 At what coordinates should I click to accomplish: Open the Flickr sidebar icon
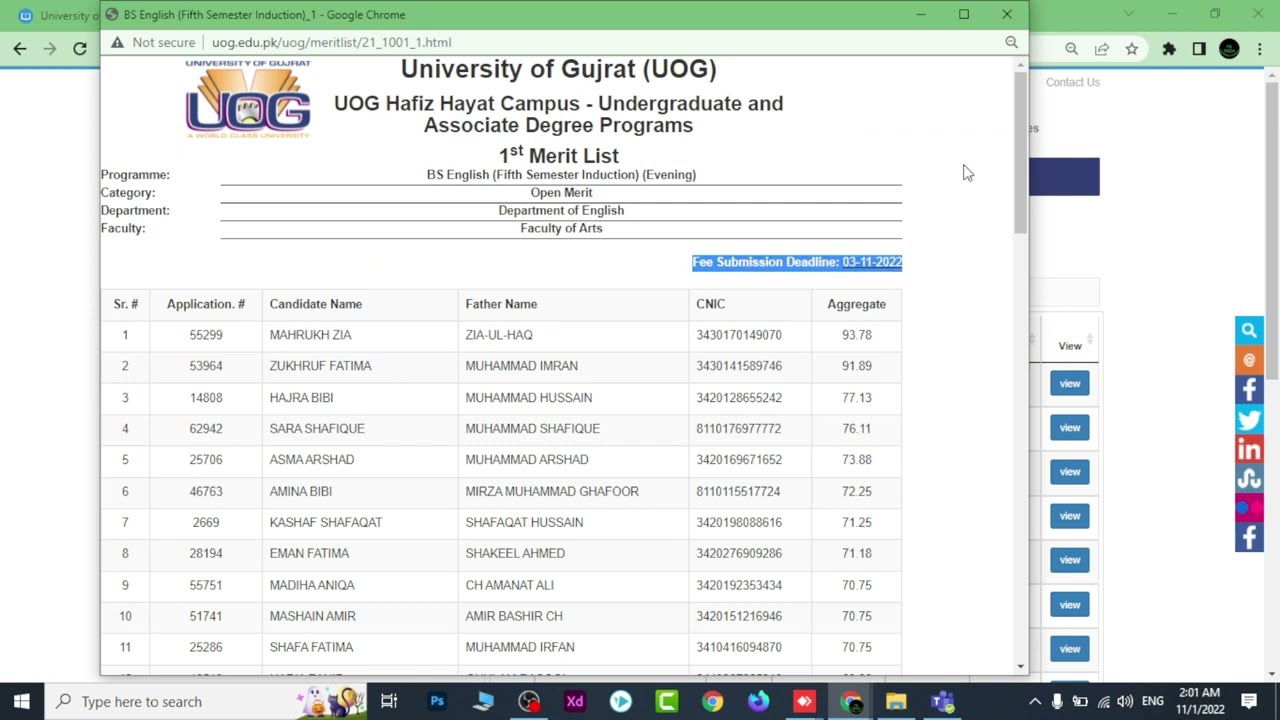(x=1249, y=508)
